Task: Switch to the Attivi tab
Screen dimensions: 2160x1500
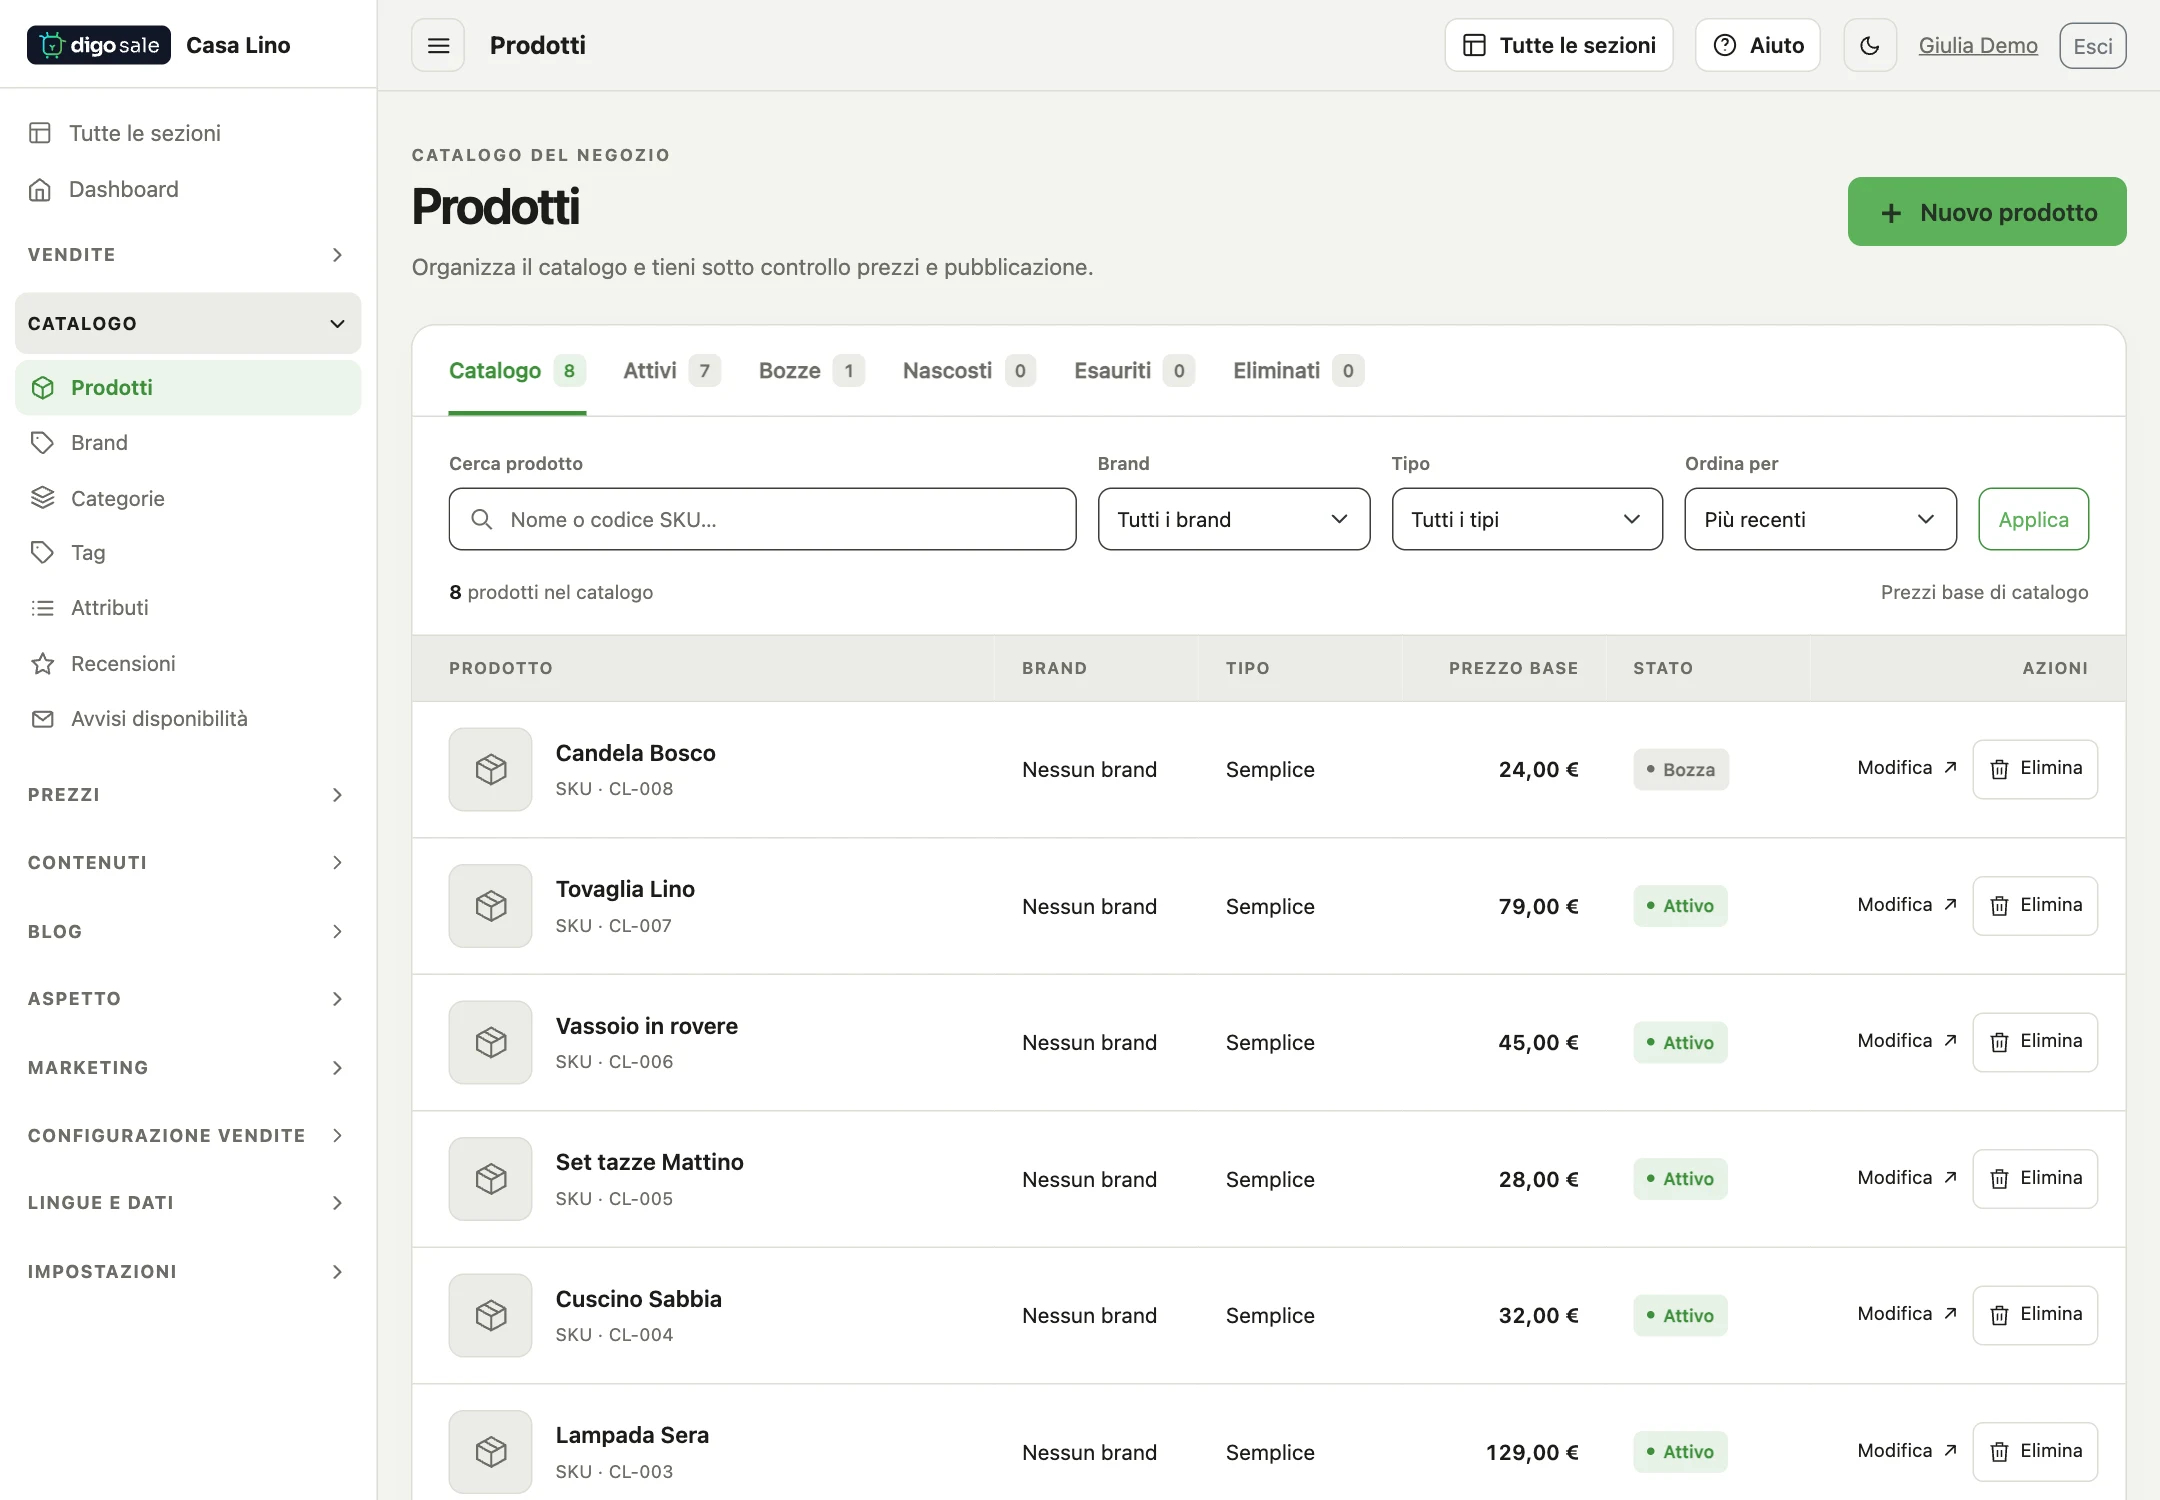Action: (671, 371)
